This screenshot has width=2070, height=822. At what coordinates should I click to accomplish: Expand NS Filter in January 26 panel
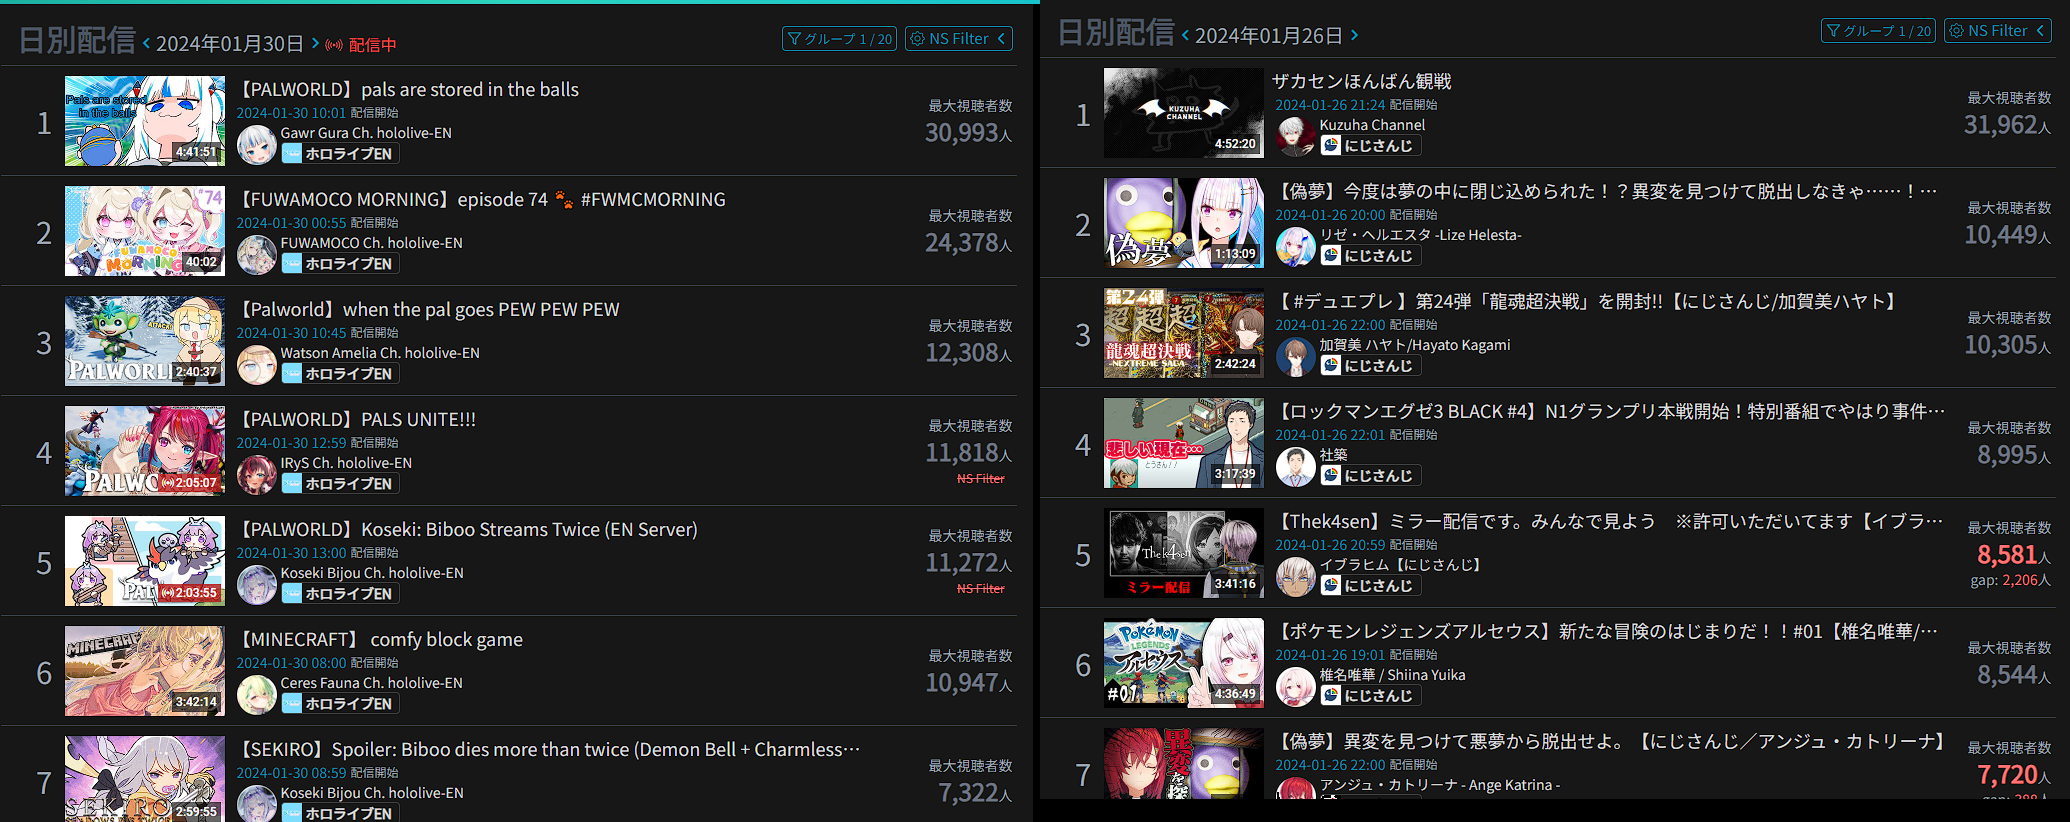tap(1997, 31)
